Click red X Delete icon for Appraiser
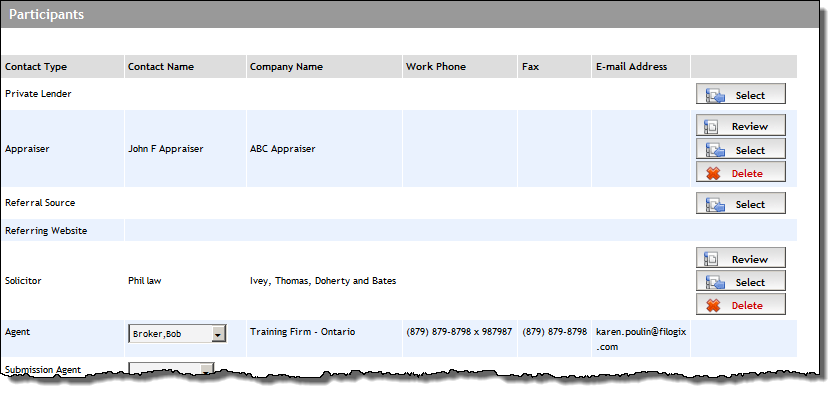Viewport: 836px width, 393px height. 713,173
